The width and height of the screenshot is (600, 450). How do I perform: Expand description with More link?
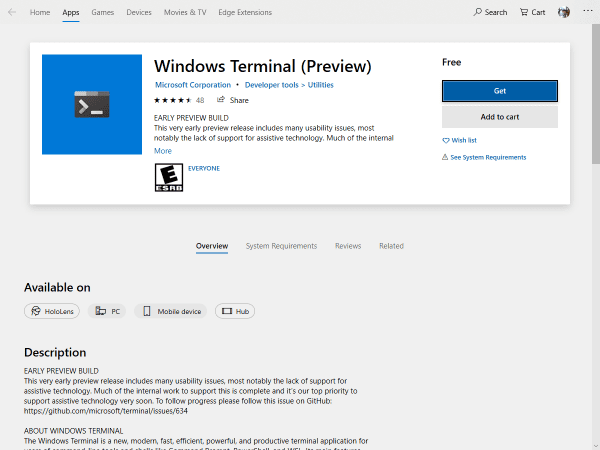[x=163, y=151]
